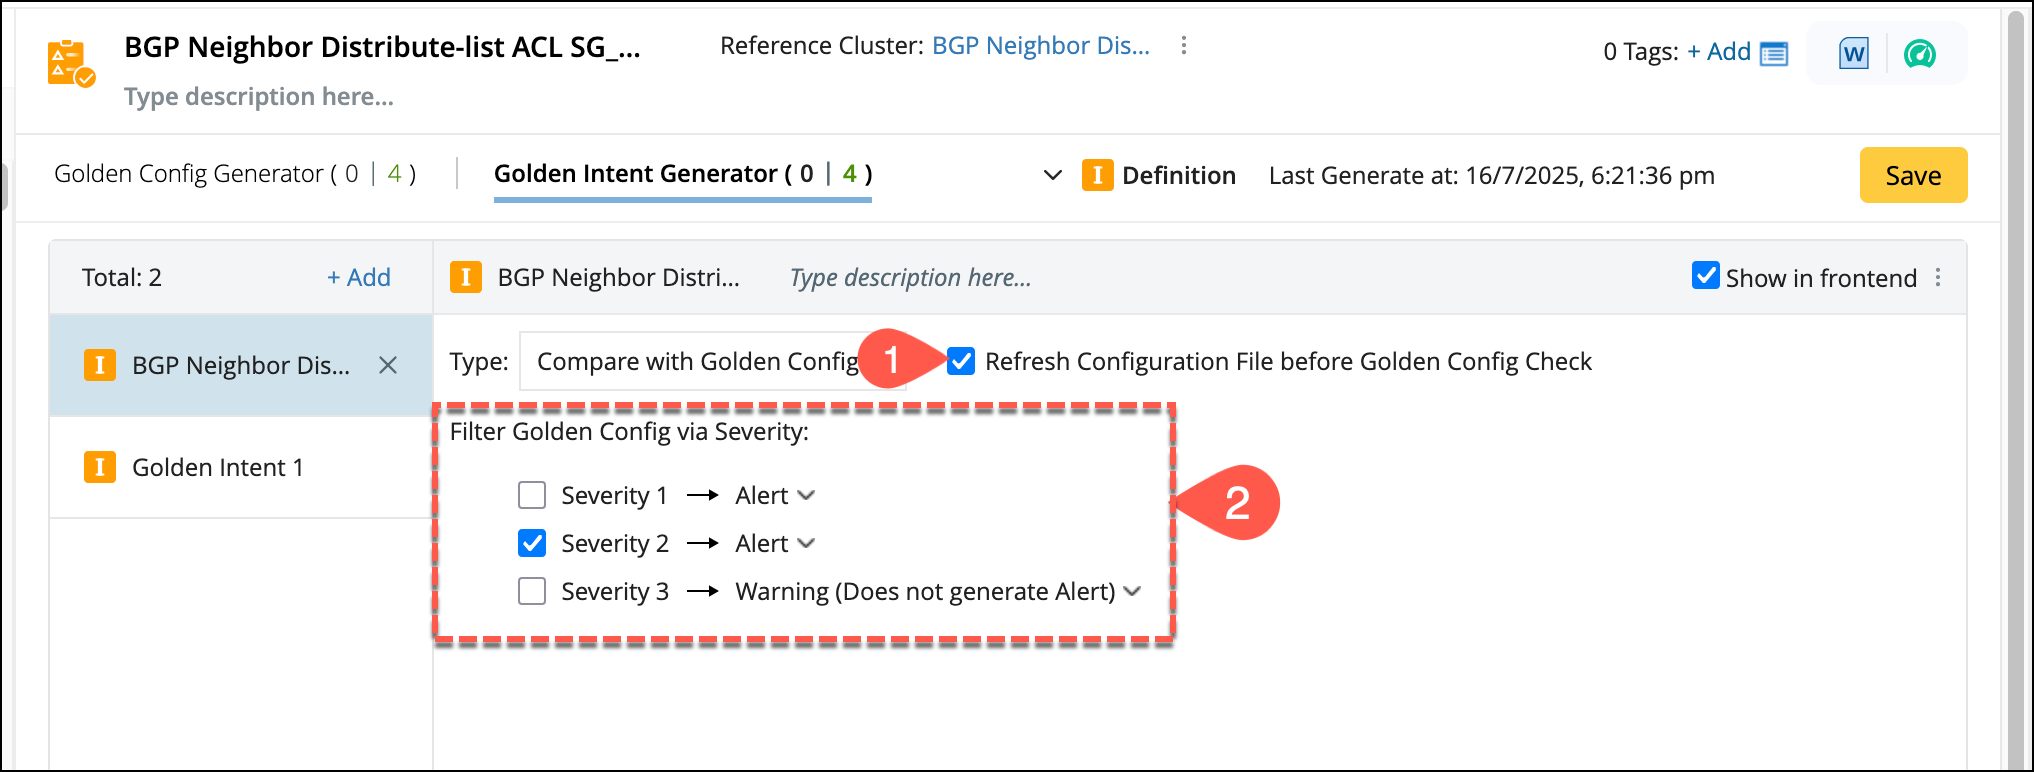Open the BGP Neighbor Dis... reference cluster link

coord(1040,46)
